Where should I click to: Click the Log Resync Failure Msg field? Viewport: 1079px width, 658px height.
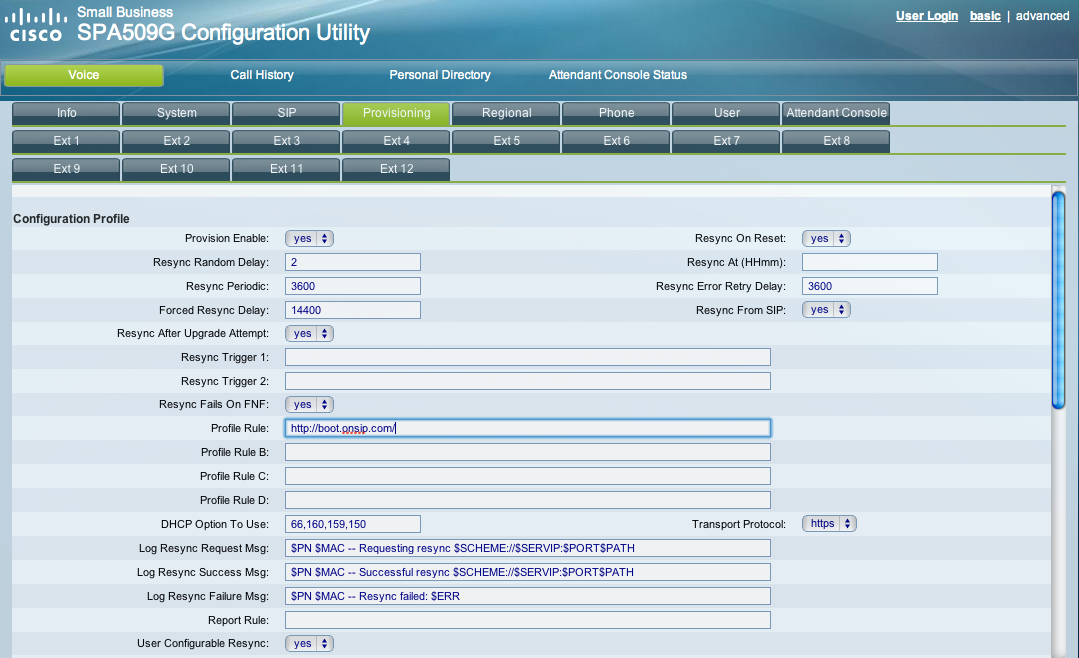pos(528,597)
